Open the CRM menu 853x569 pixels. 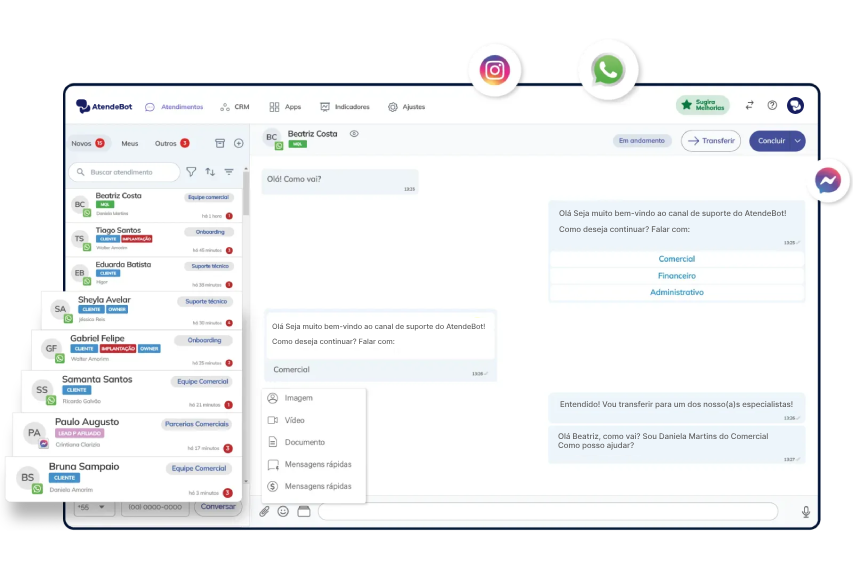235,107
